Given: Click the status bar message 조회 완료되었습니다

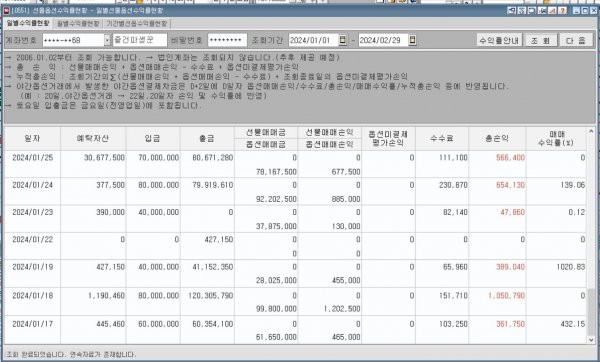Looking at the screenshot, I should pyautogui.click(x=36, y=355).
